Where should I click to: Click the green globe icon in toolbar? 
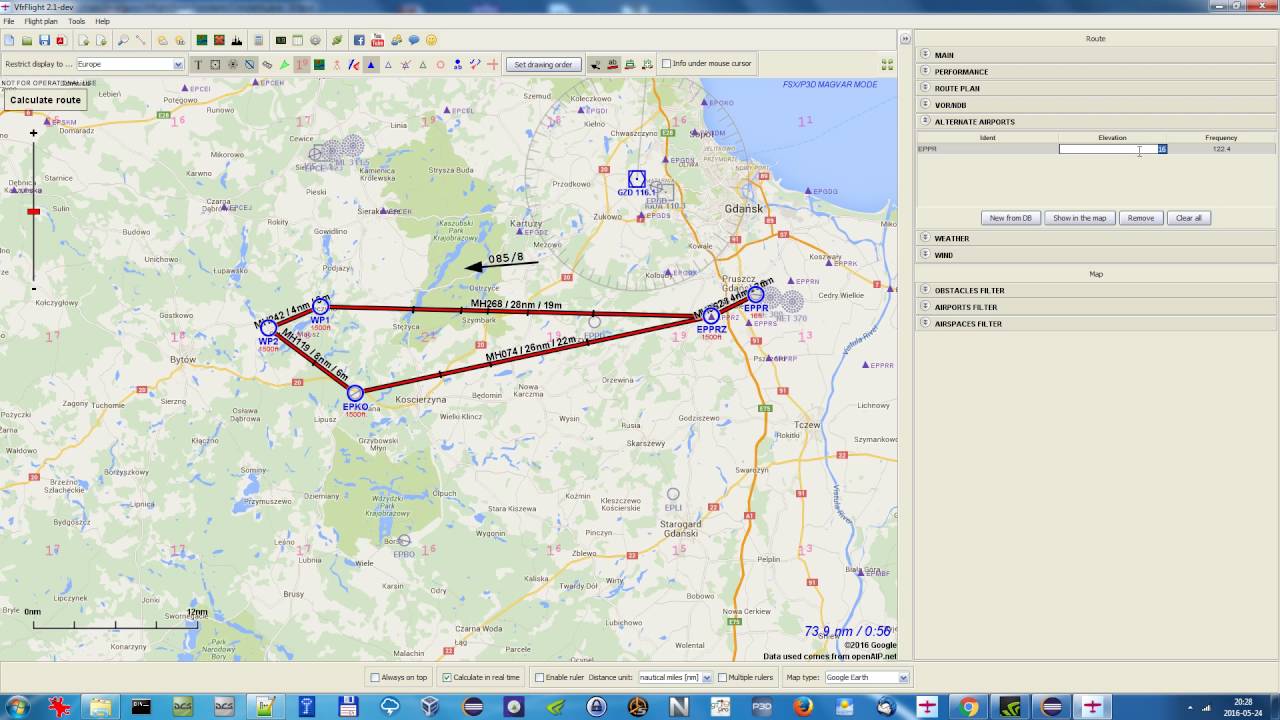(337, 40)
